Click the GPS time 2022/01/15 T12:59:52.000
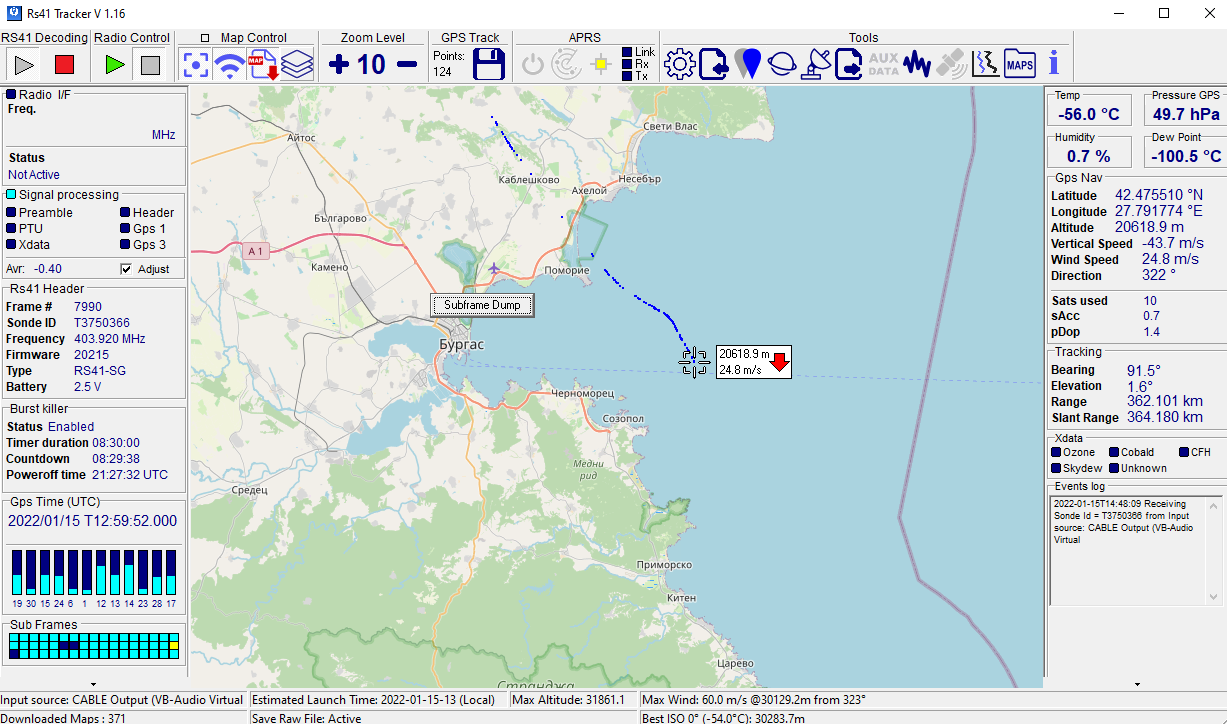Image resolution: width=1227 pixels, height=724 pixels. pos(93,521)
